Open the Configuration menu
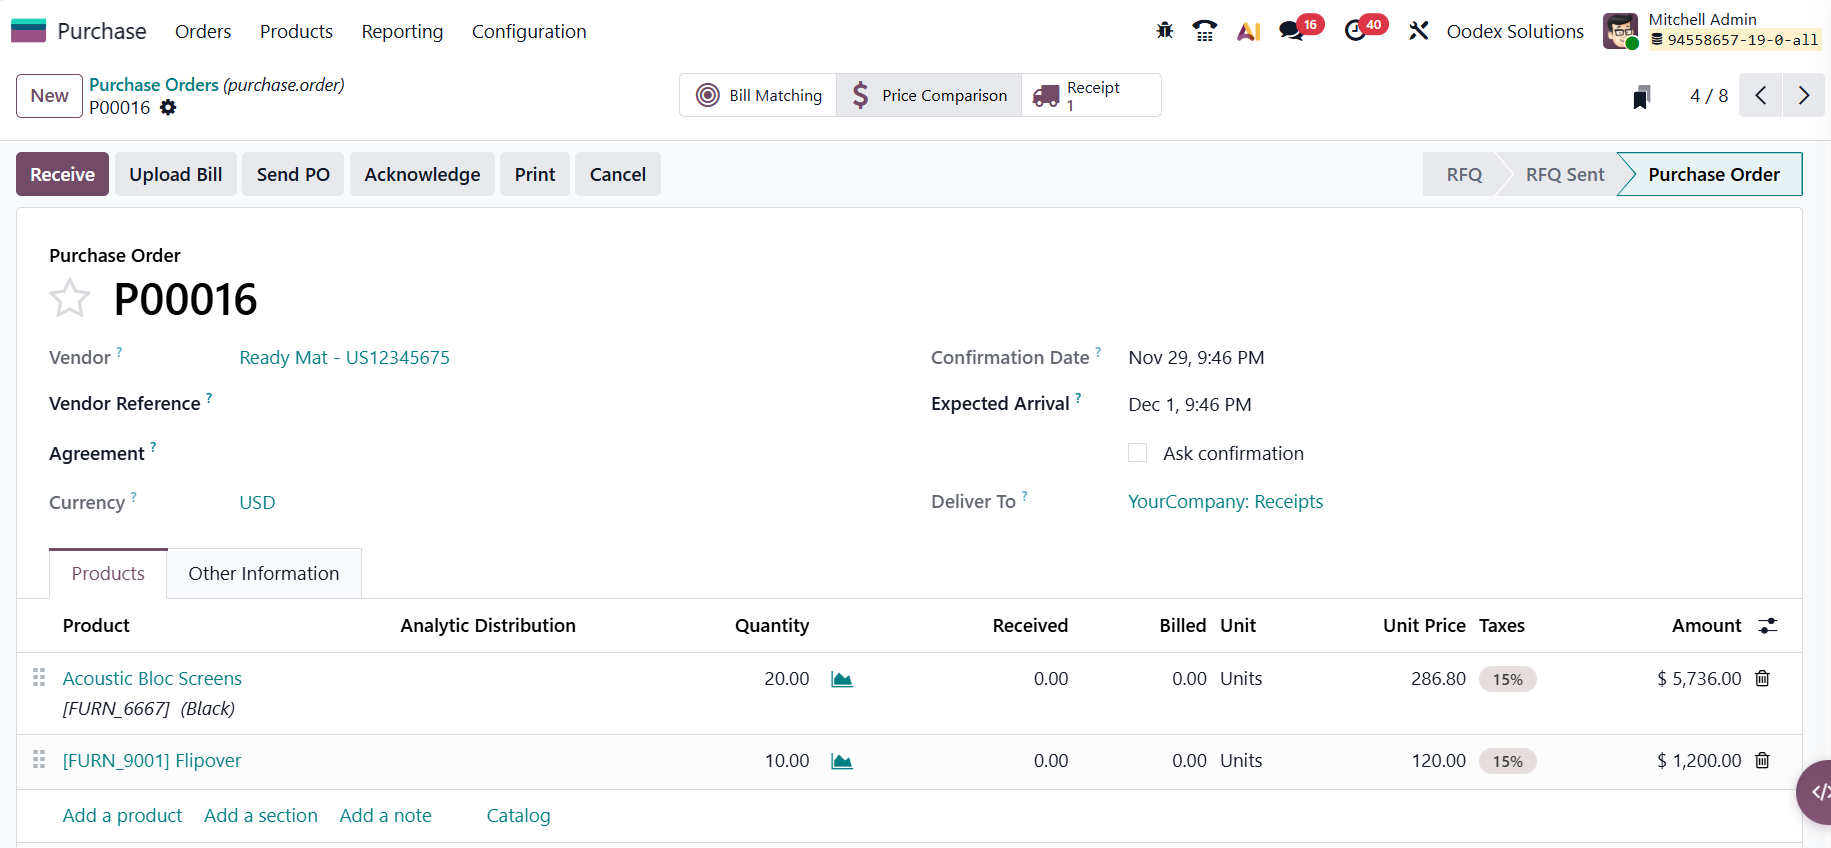The height and width of the screenshot is (848, 1831). [529, 32]
